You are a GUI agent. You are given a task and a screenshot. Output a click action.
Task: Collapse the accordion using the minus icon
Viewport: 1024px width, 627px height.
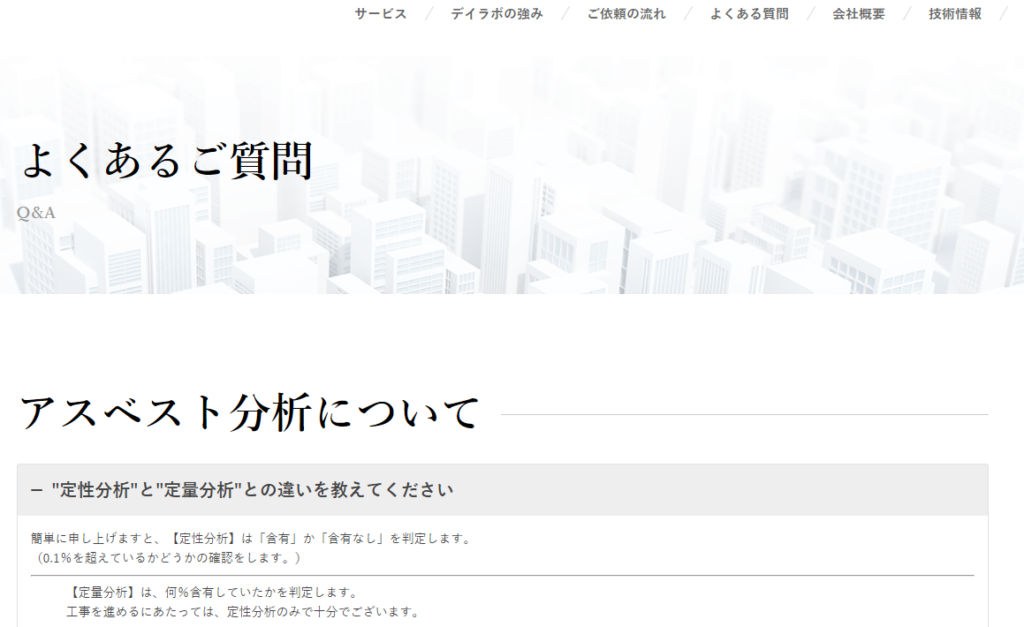pos(37,490)
